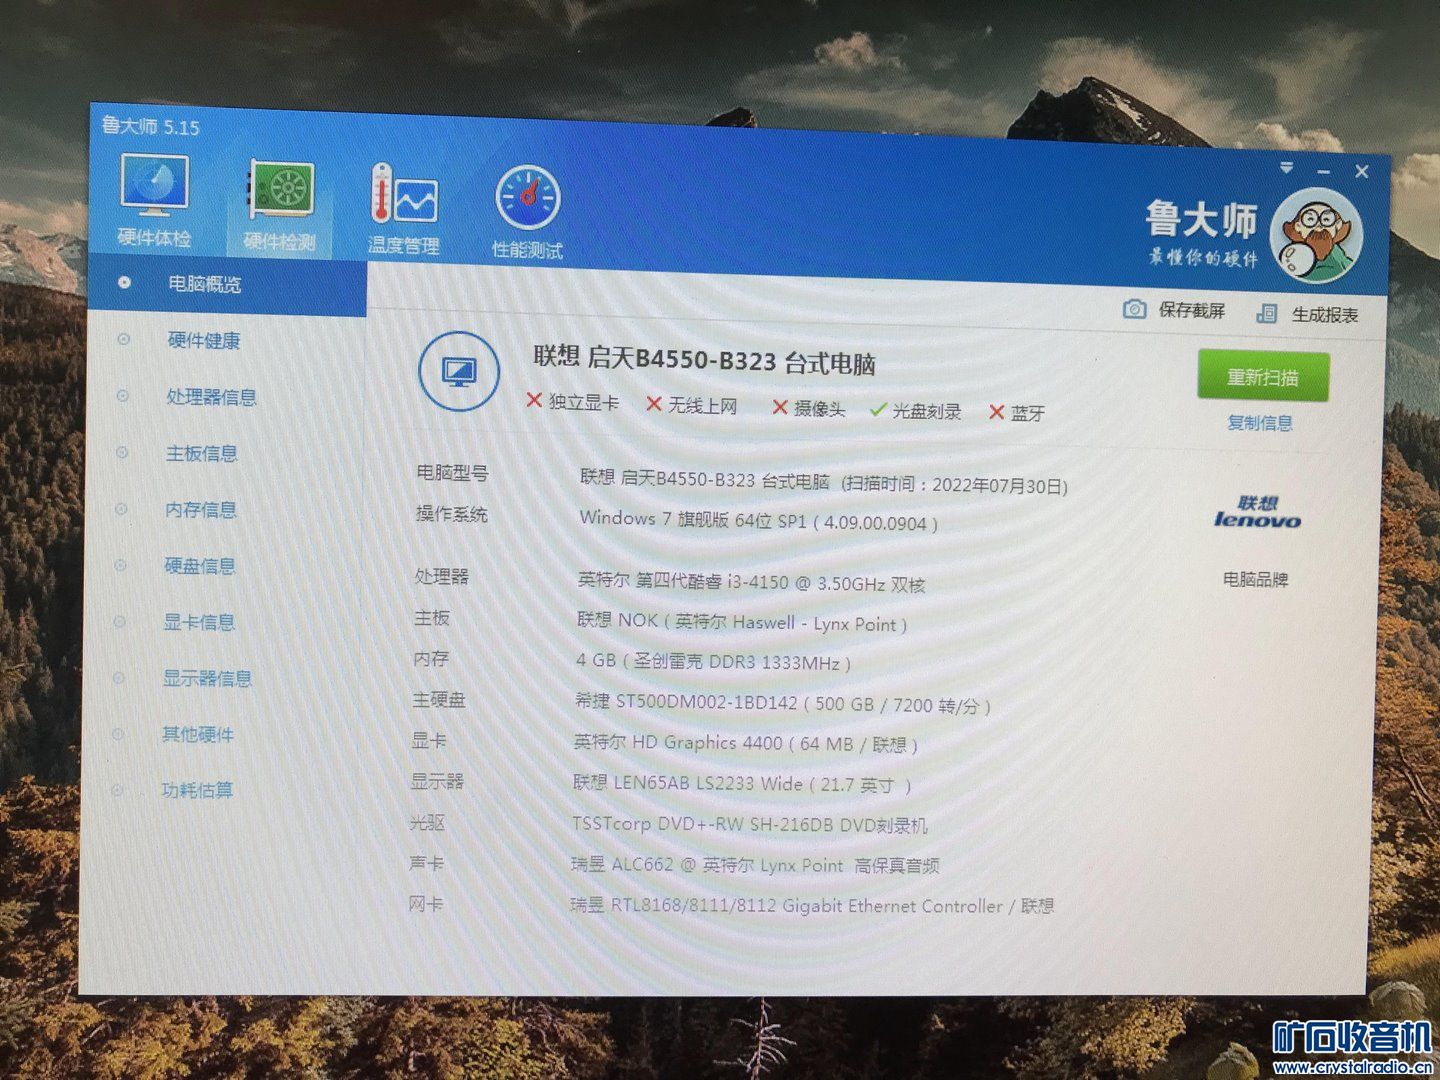The height and width of the screenshot is (1080, 1440).
Task: Open the 硬件体检 hardware checkup tab
Action: coord(154,202)
